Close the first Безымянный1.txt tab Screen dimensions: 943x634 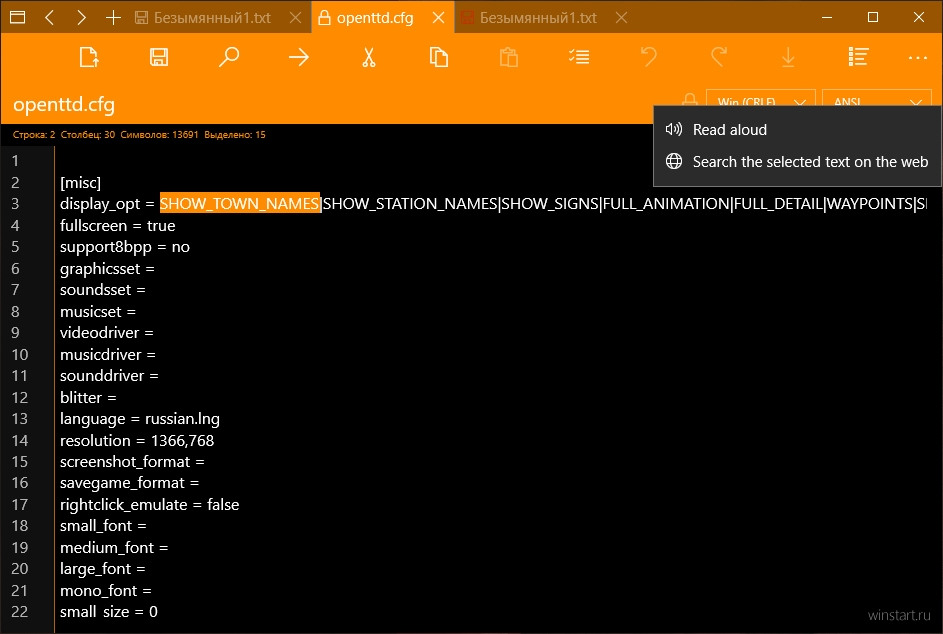tap(295, 18)
